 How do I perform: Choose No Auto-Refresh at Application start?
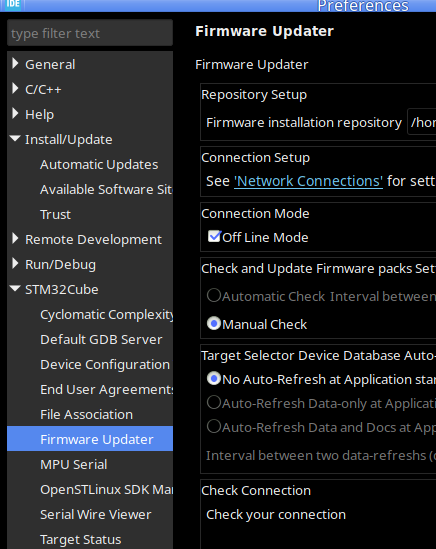(x=214, y=378)
